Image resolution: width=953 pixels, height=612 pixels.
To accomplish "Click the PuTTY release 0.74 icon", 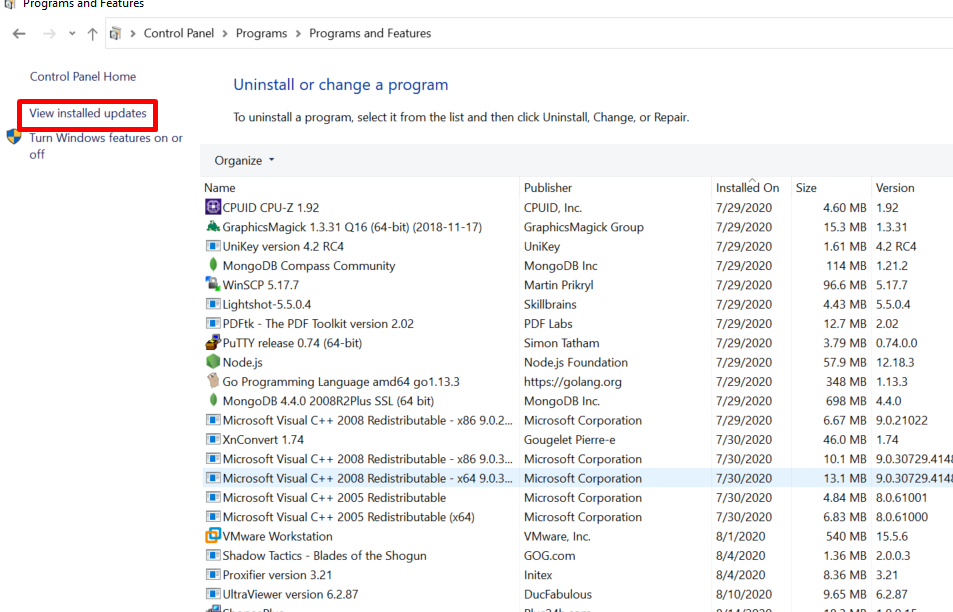I will [213, 343].
